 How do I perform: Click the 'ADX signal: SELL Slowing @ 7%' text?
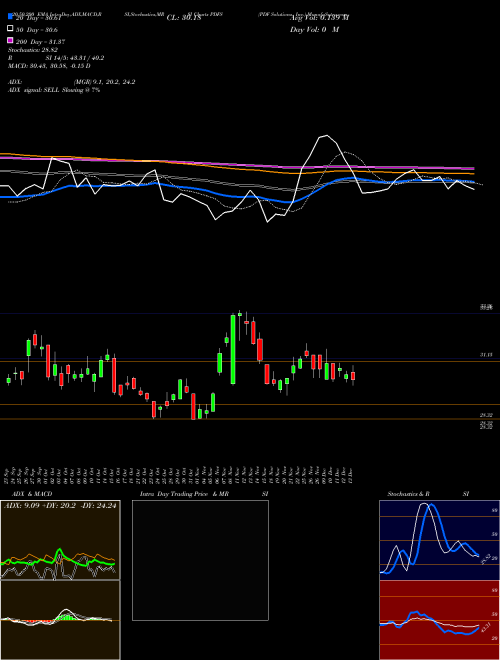(x=54, y=90)
